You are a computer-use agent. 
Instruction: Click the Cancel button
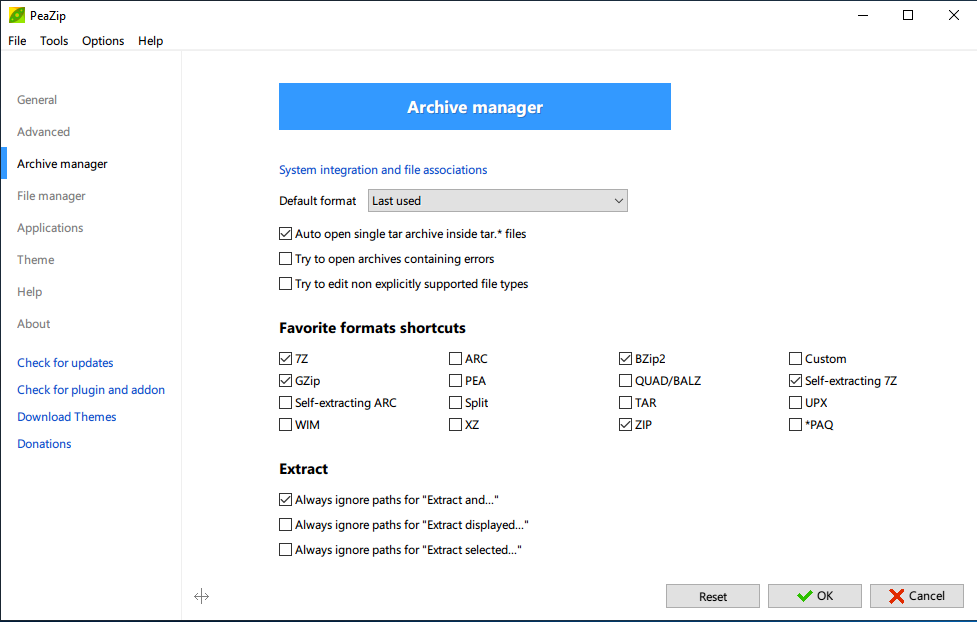point(917,596)
